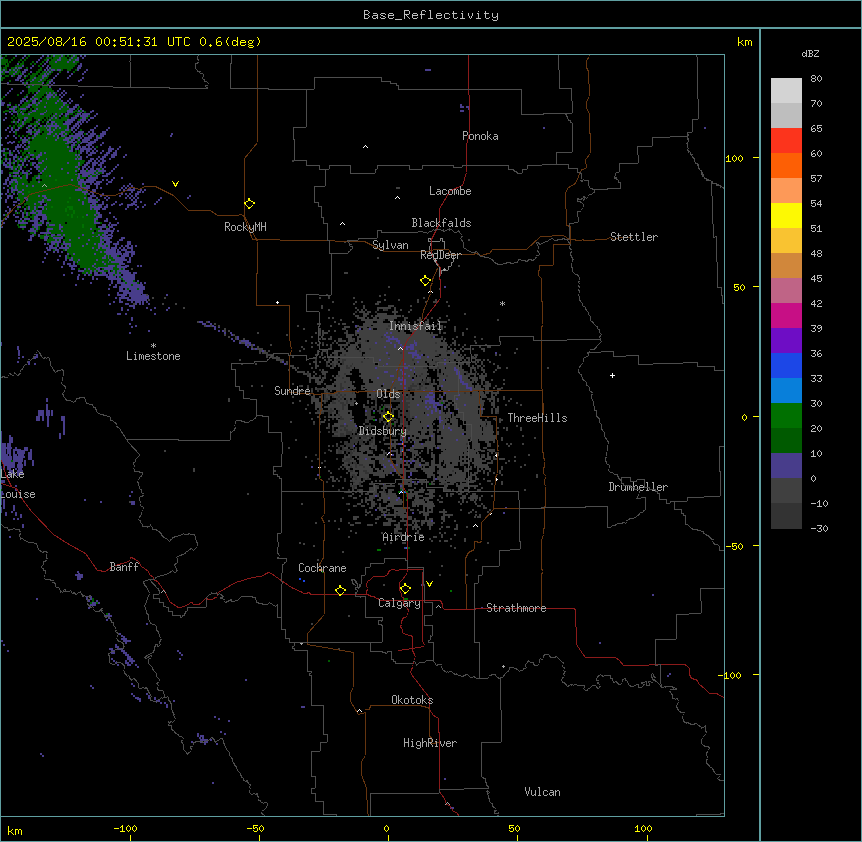
Task: Click the Base_Reflectivity title
Action: [x=431, y=15]
